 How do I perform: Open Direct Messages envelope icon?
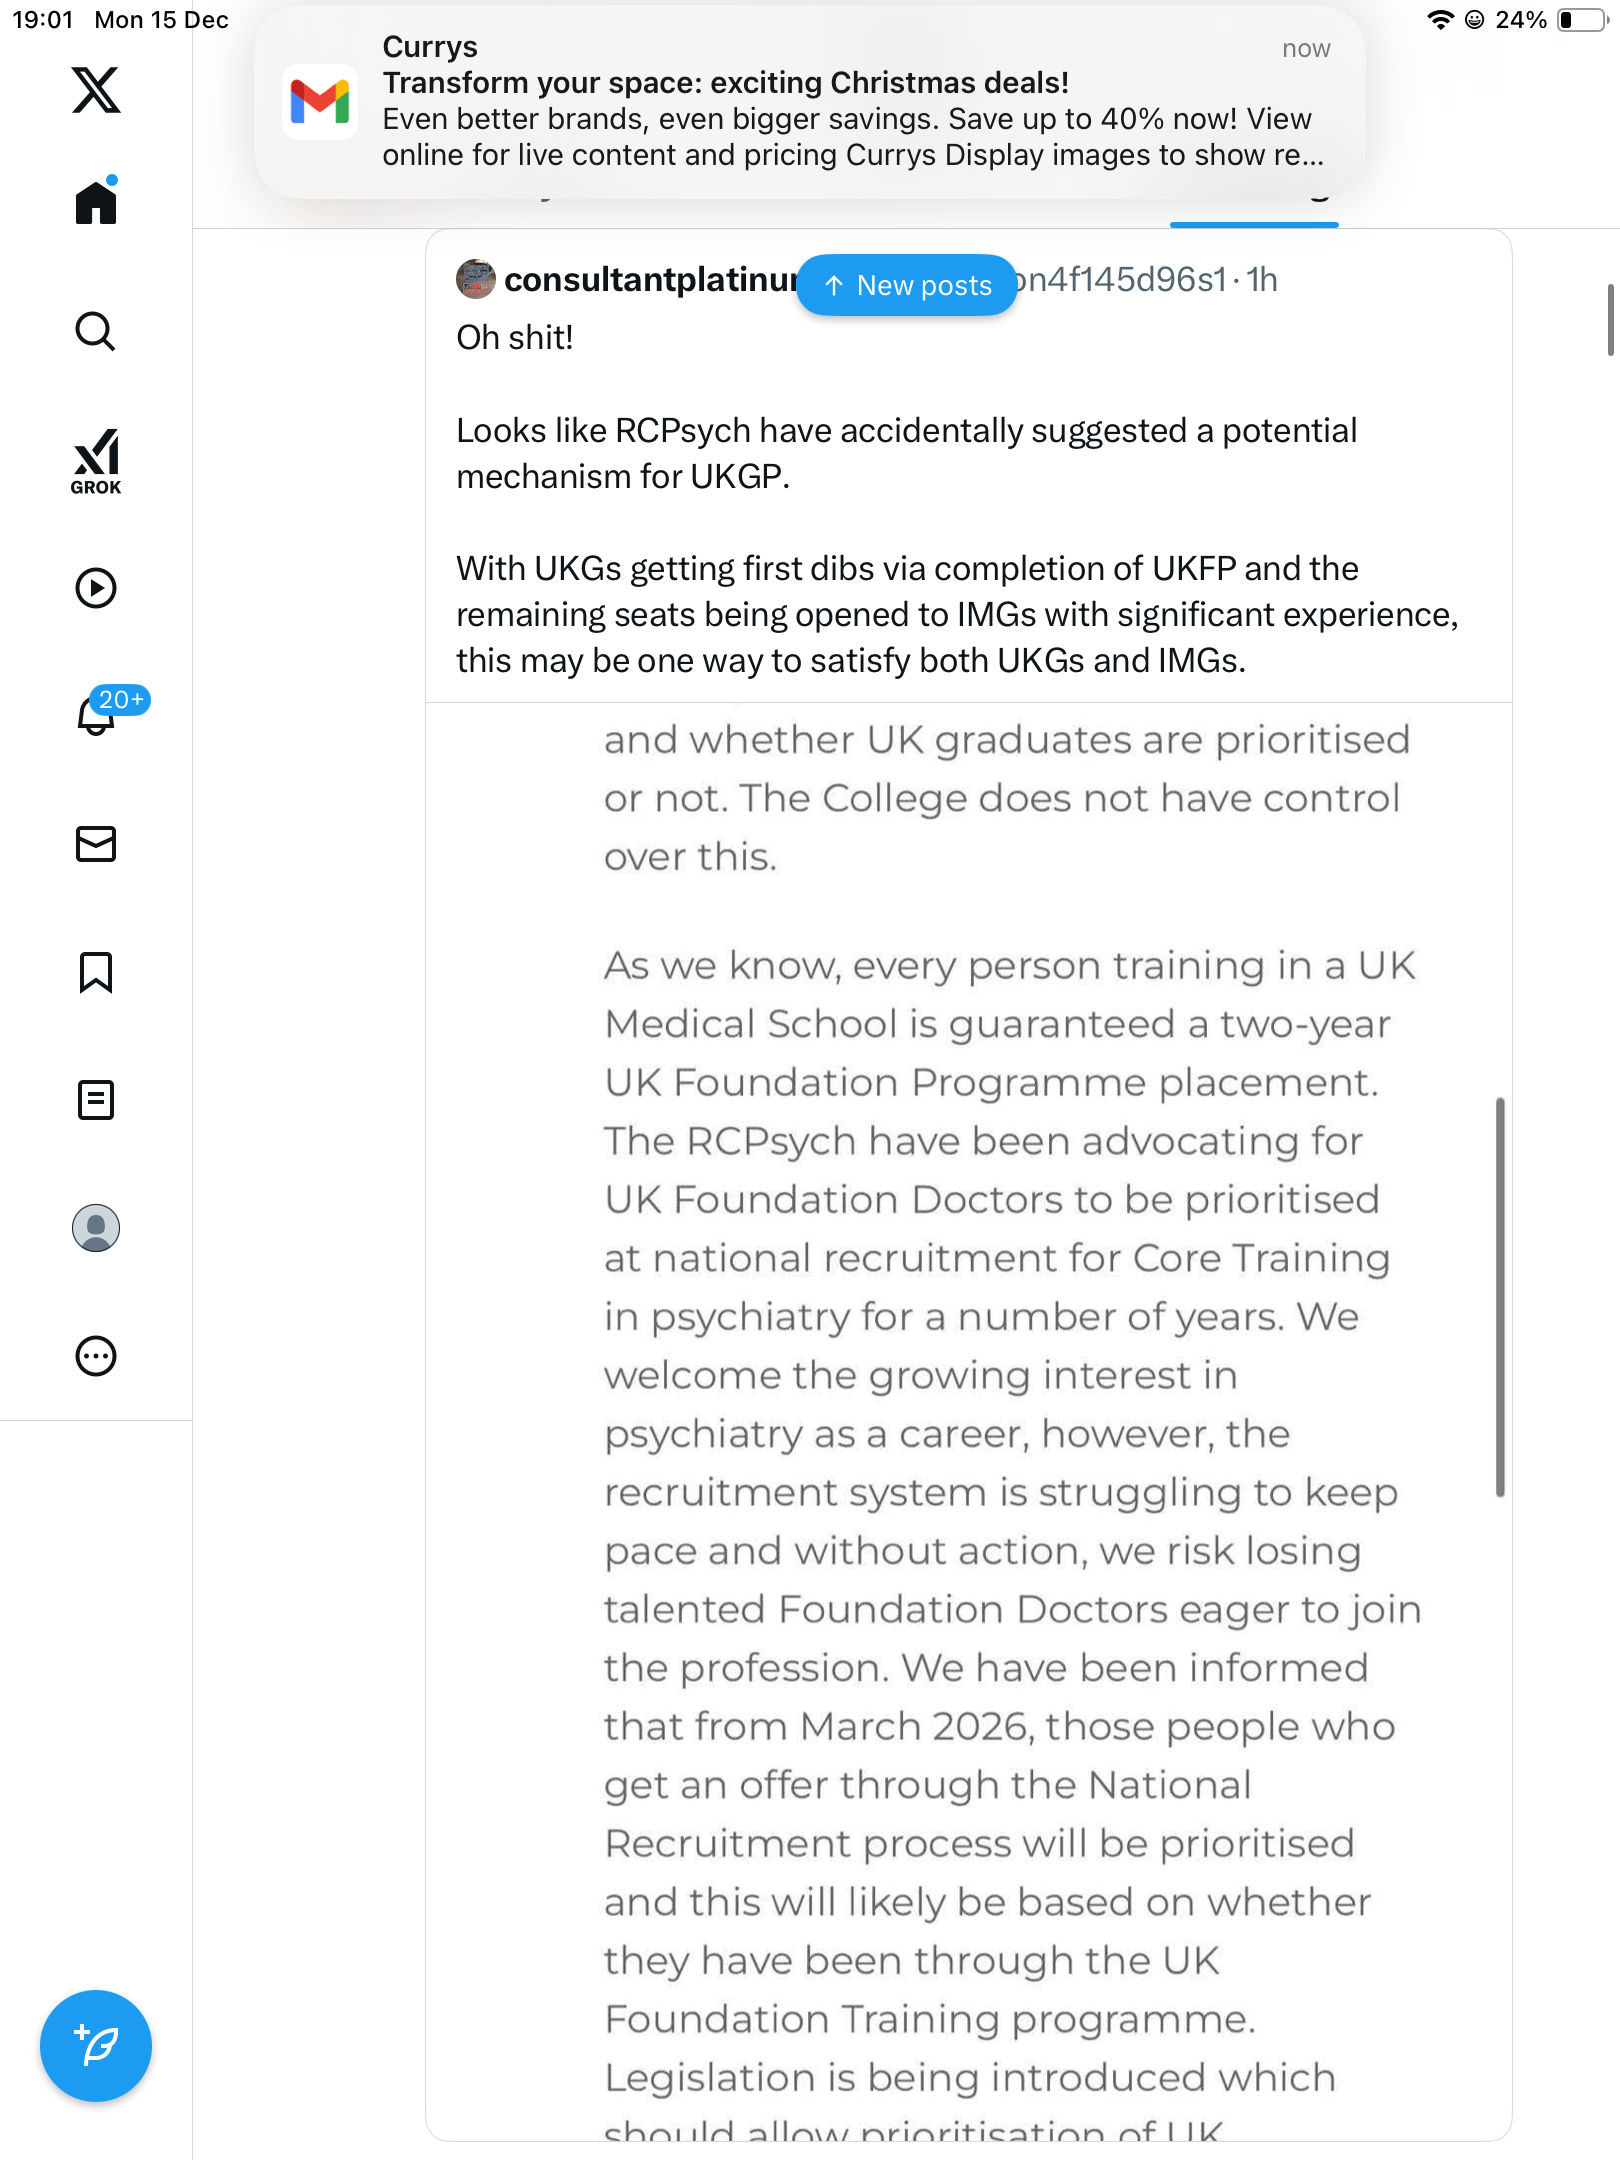pos(96,844)
